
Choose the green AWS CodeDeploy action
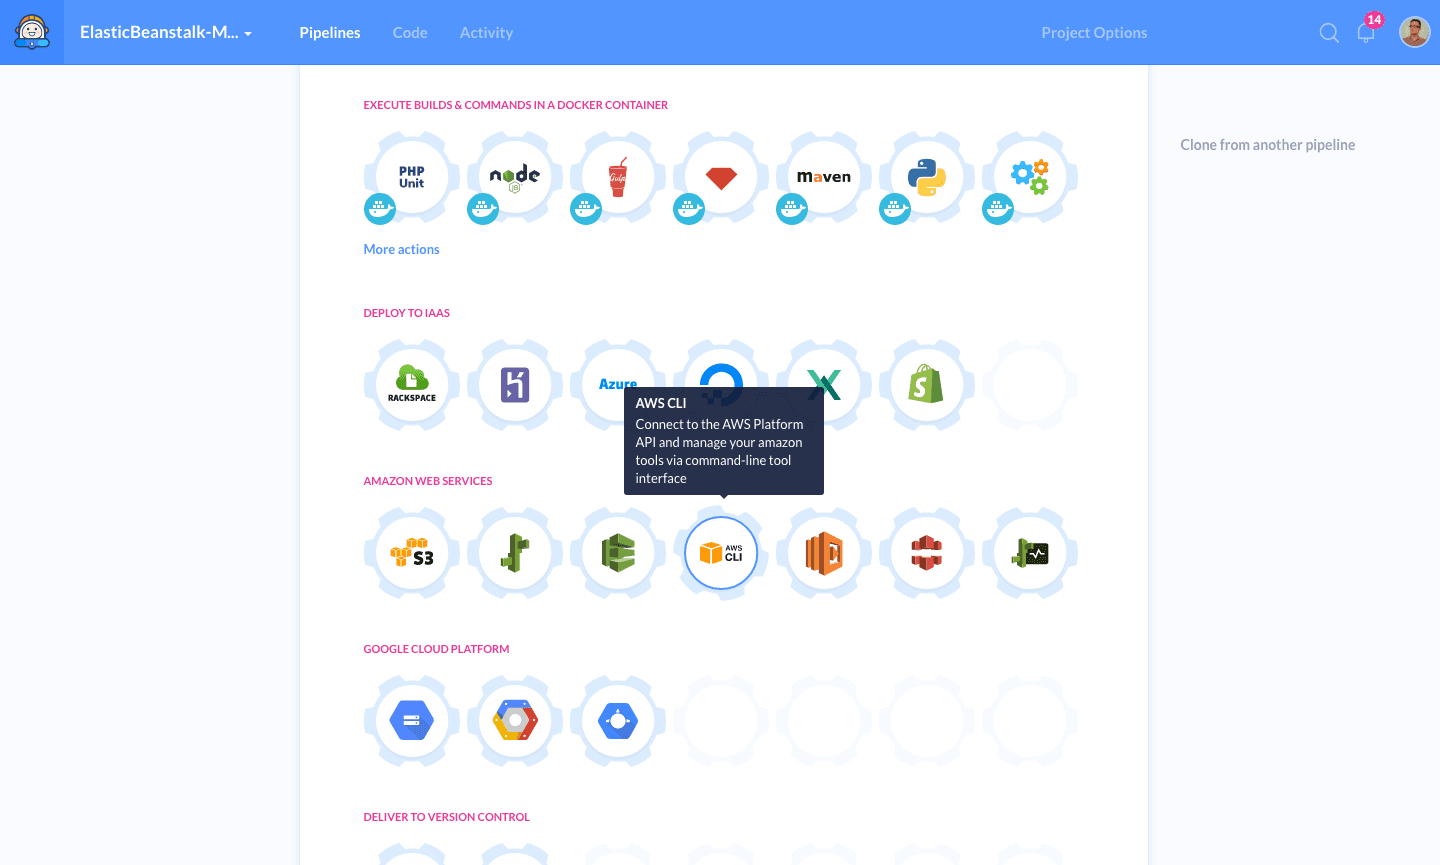[618, 553]
